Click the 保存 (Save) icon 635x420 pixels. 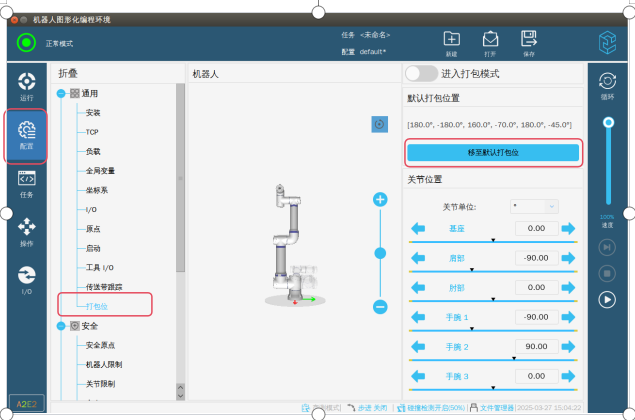528,42
